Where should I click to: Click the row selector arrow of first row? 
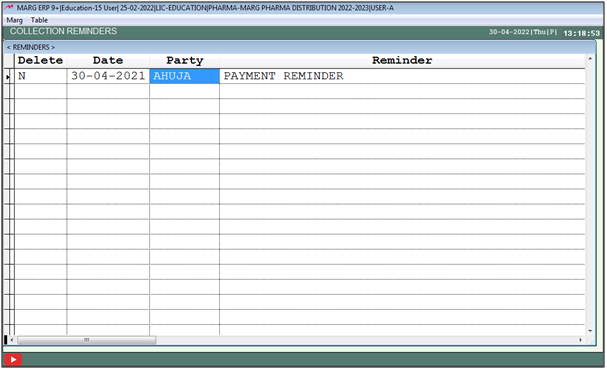8,77
